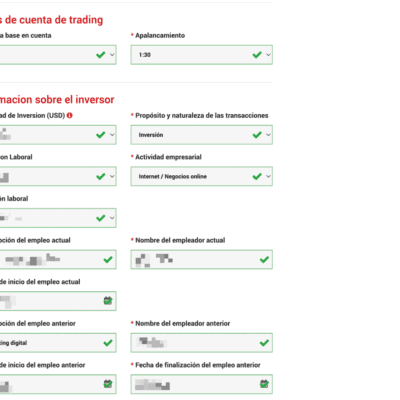Image resolution: width=400 pixels, height=400 pixels.
Task: Click green checkmark in Apalancamiento field
Action: (x=257, y=55)
